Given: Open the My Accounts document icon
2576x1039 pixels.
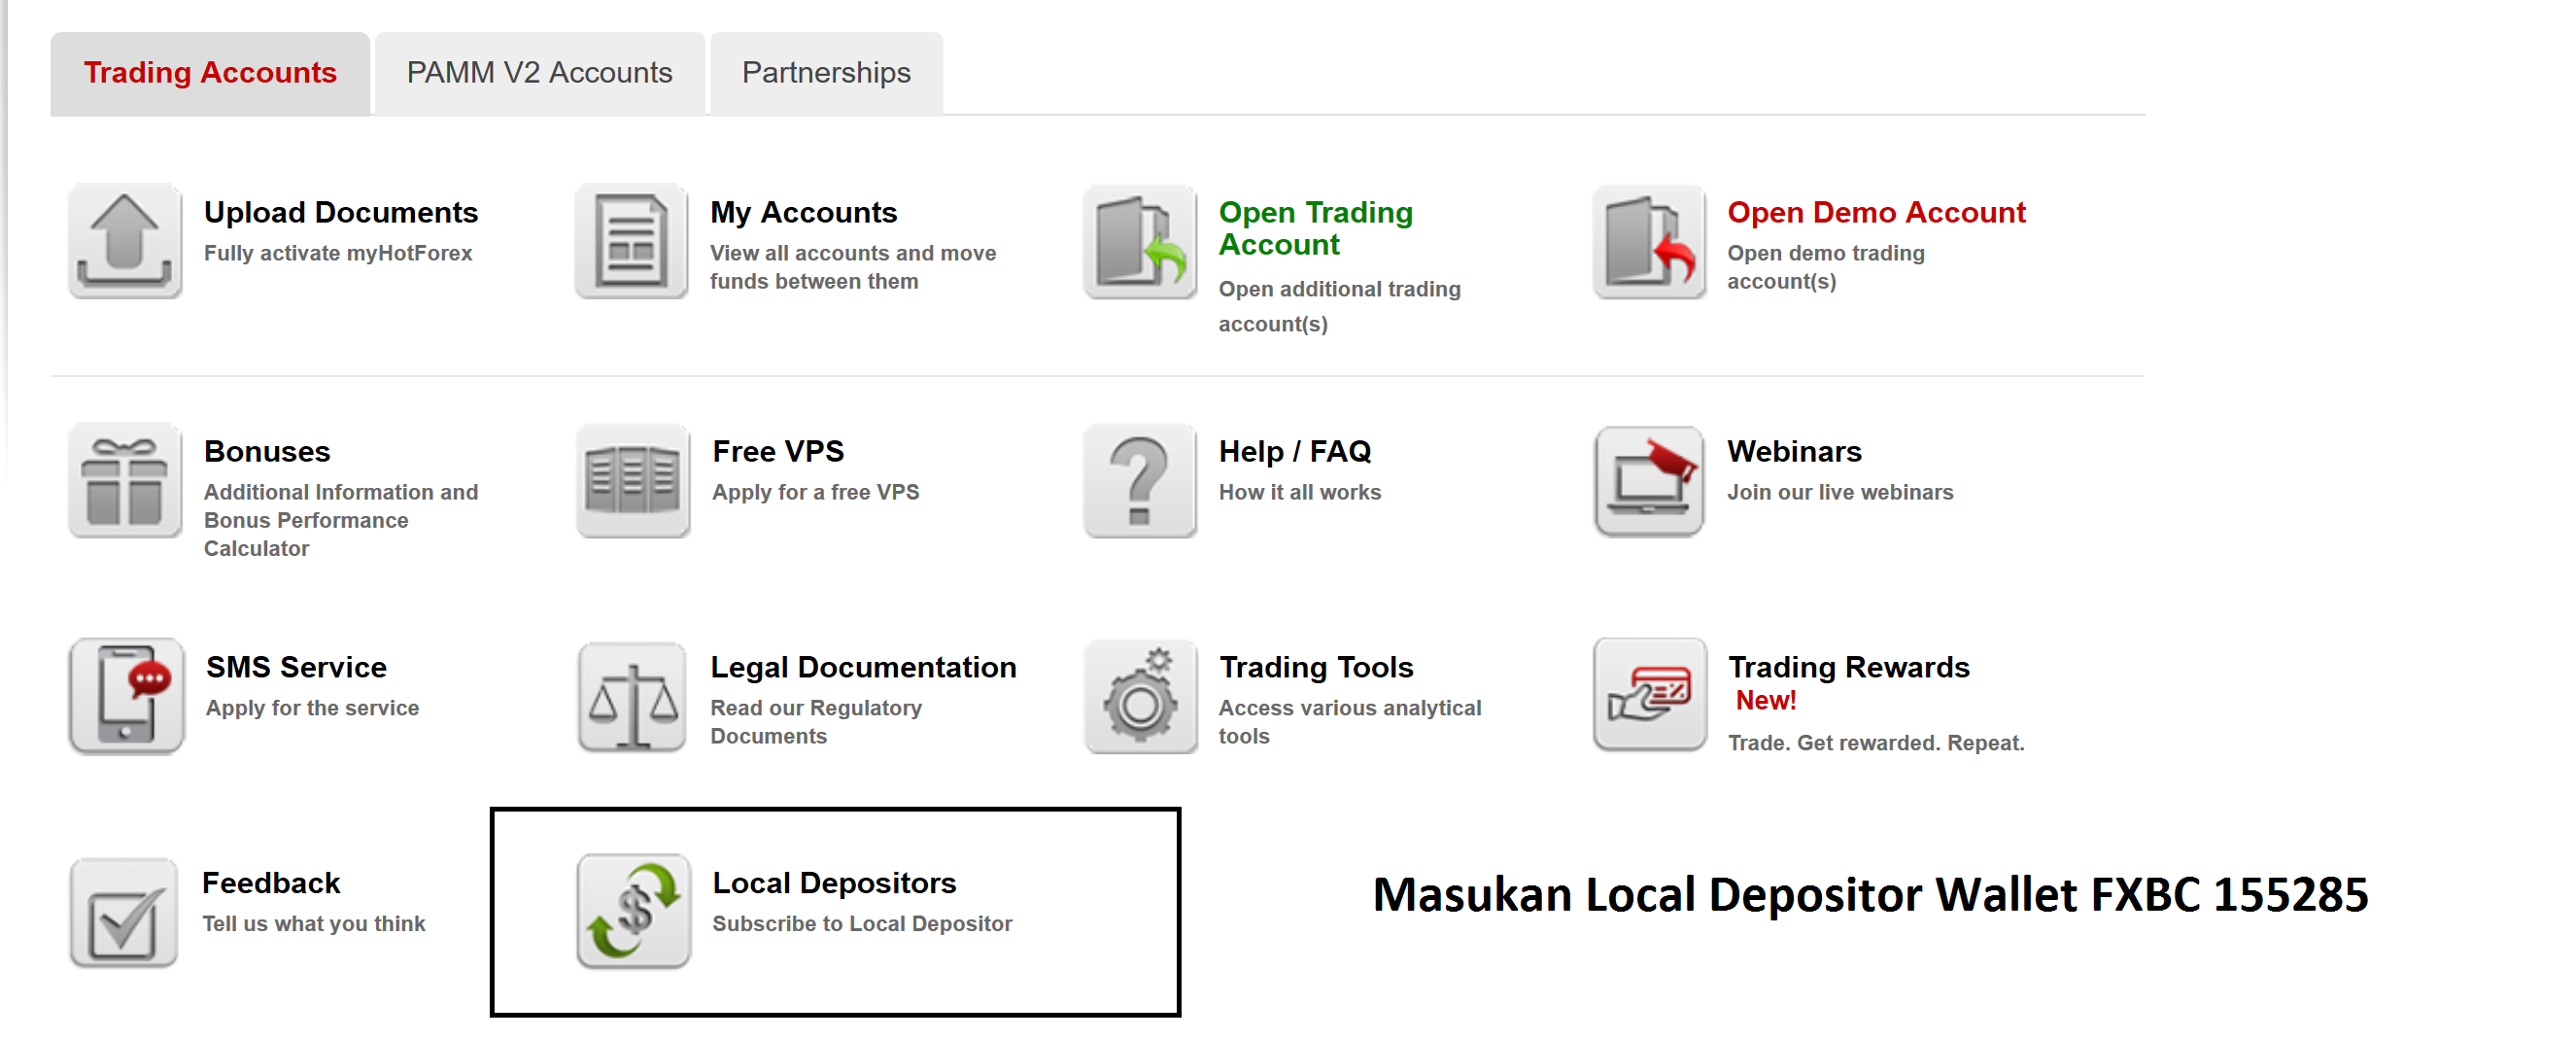Looking at the screenshot, I should click(x=632, y=241).
